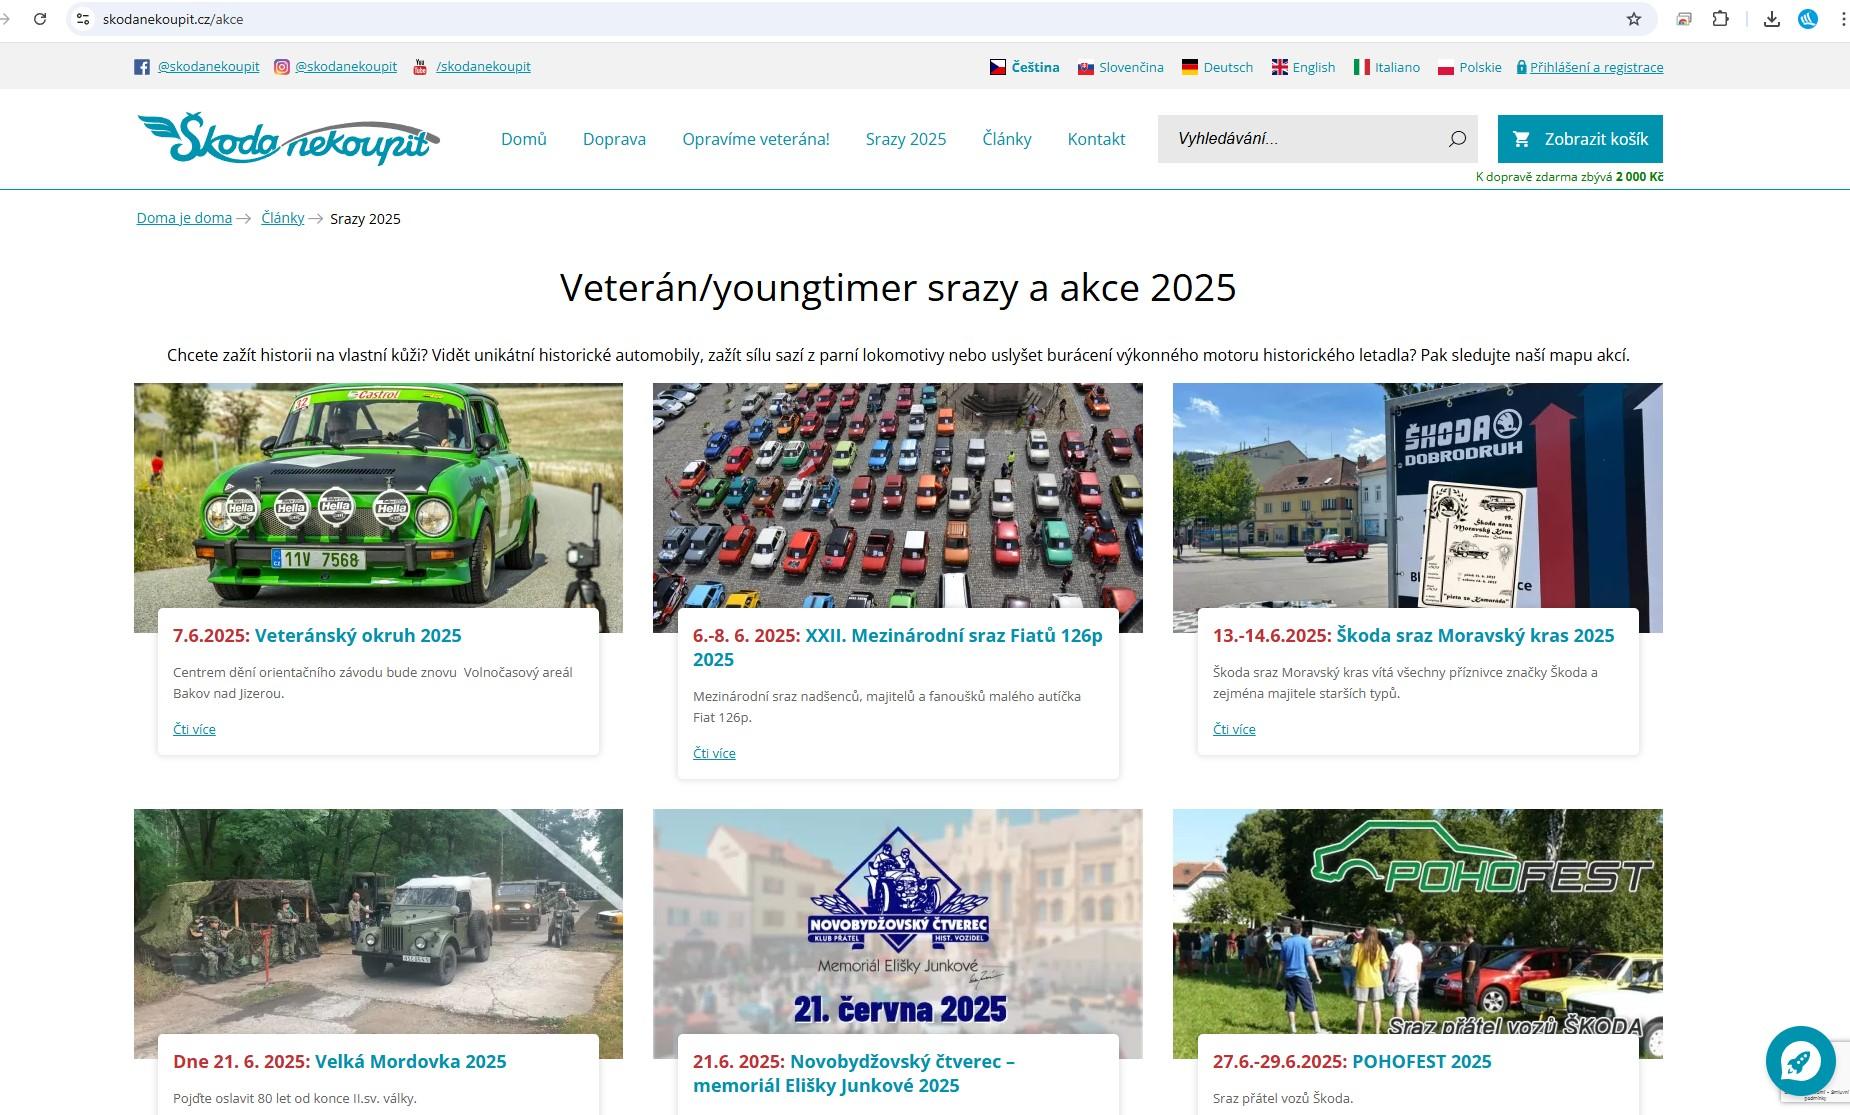Switch language to Slovenčina
The height and width of the screenshot is (1115, 1850).
coord(1131,67)
